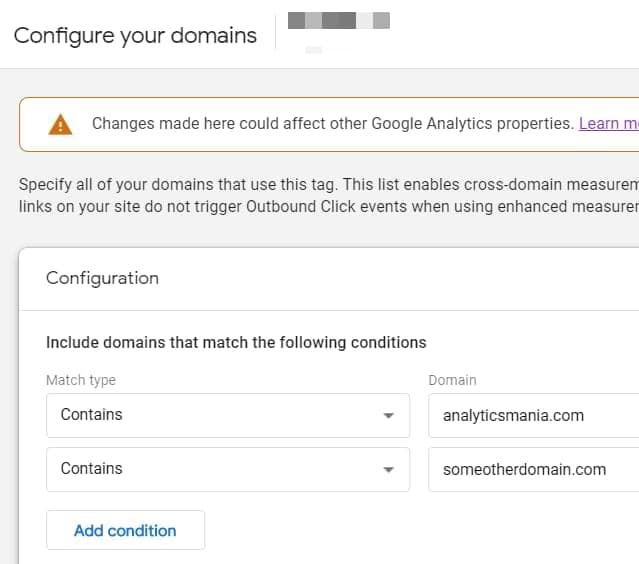Focus the someotherdomain.com domain field
This screenshot has height=564, width=639.
point(530,469)
